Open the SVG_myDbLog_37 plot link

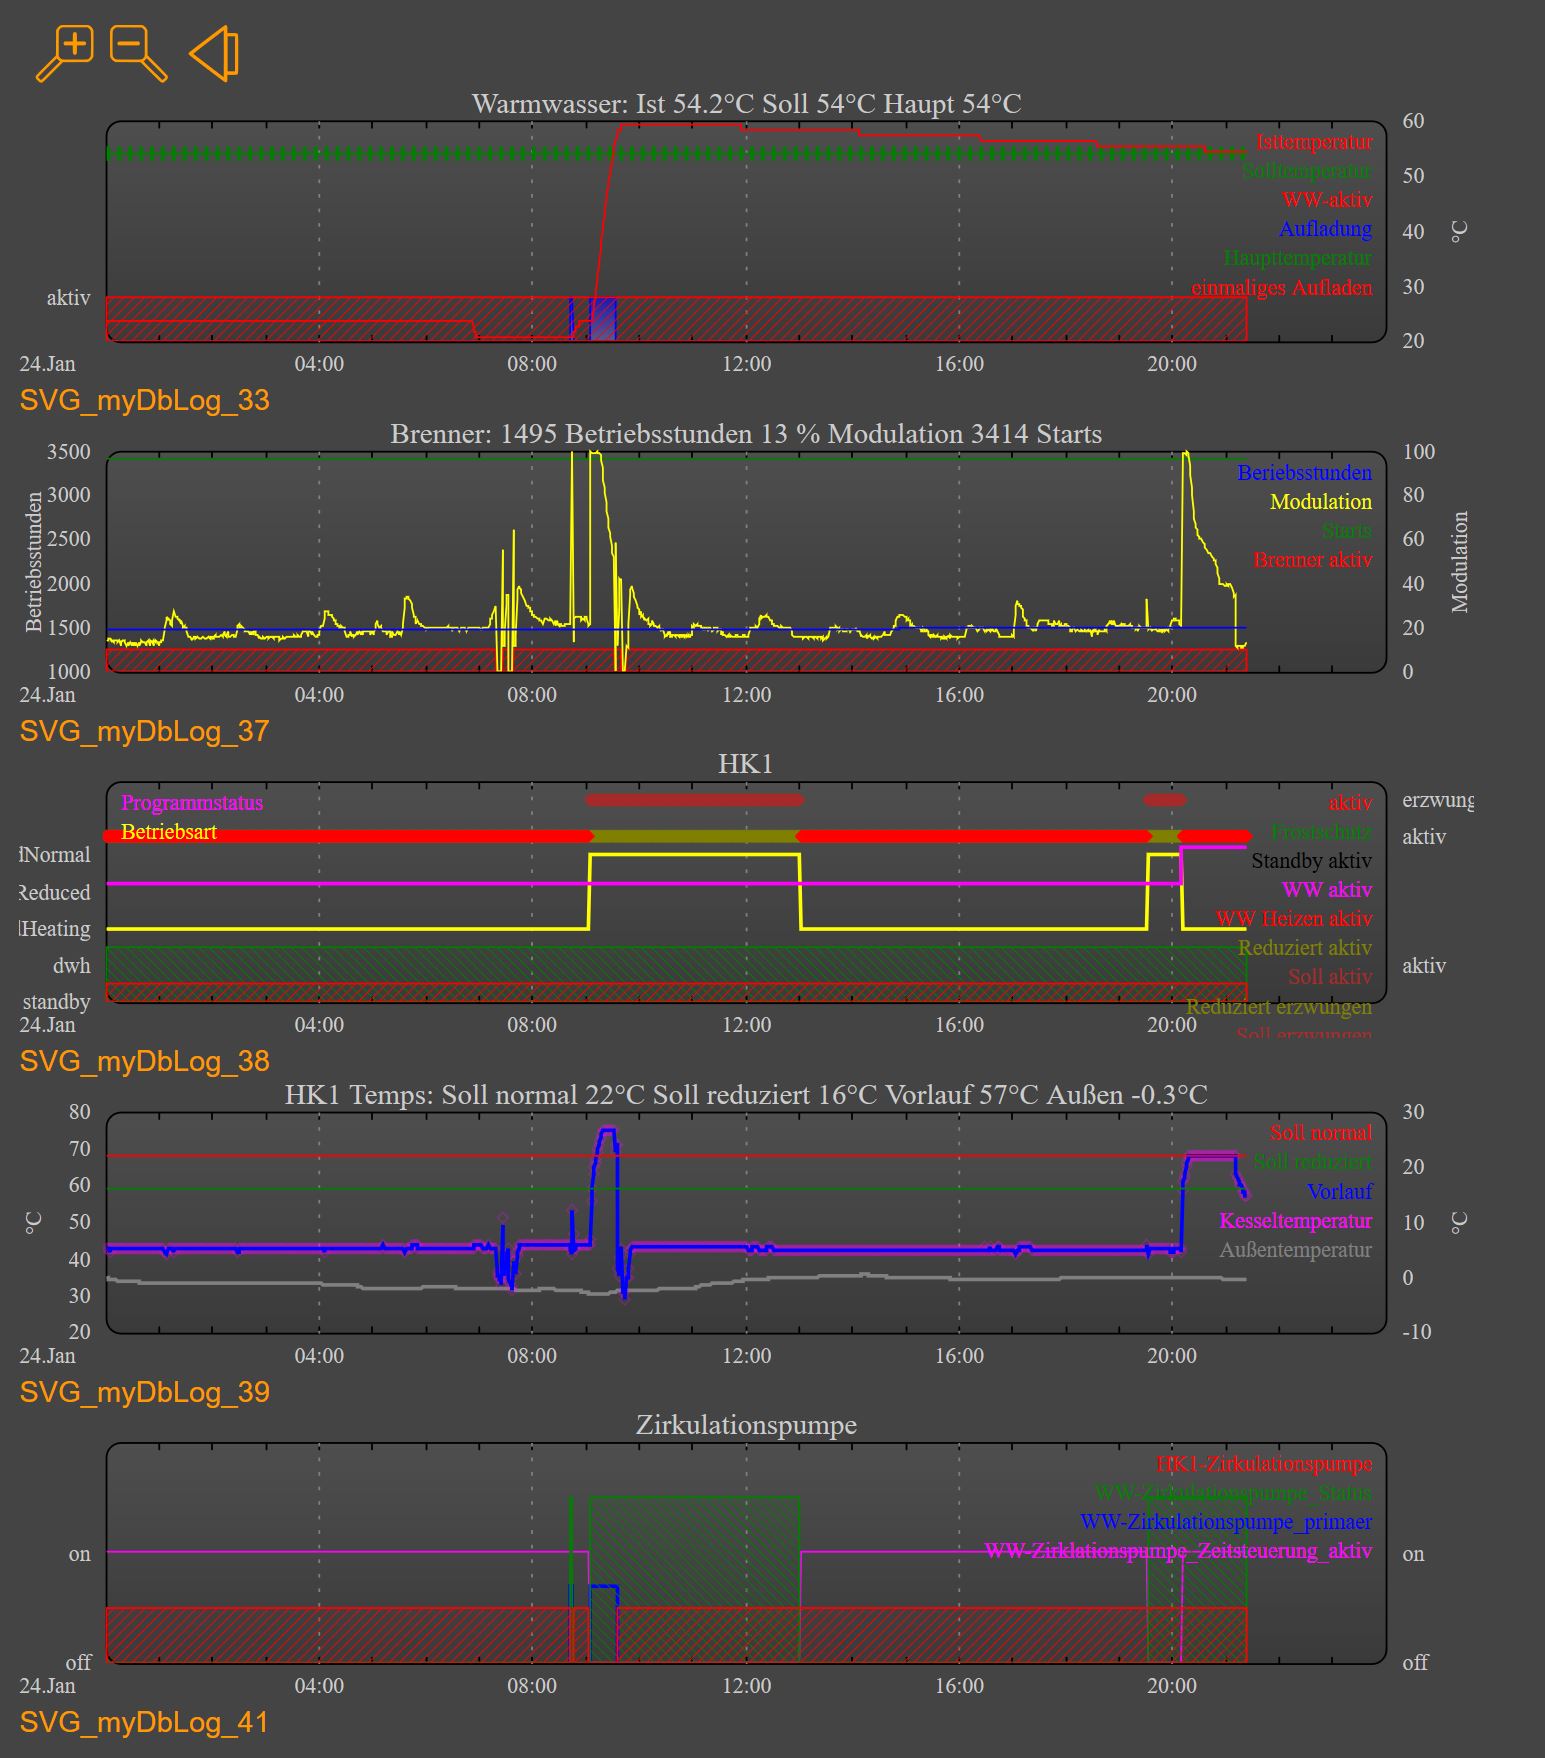point(145,731)
